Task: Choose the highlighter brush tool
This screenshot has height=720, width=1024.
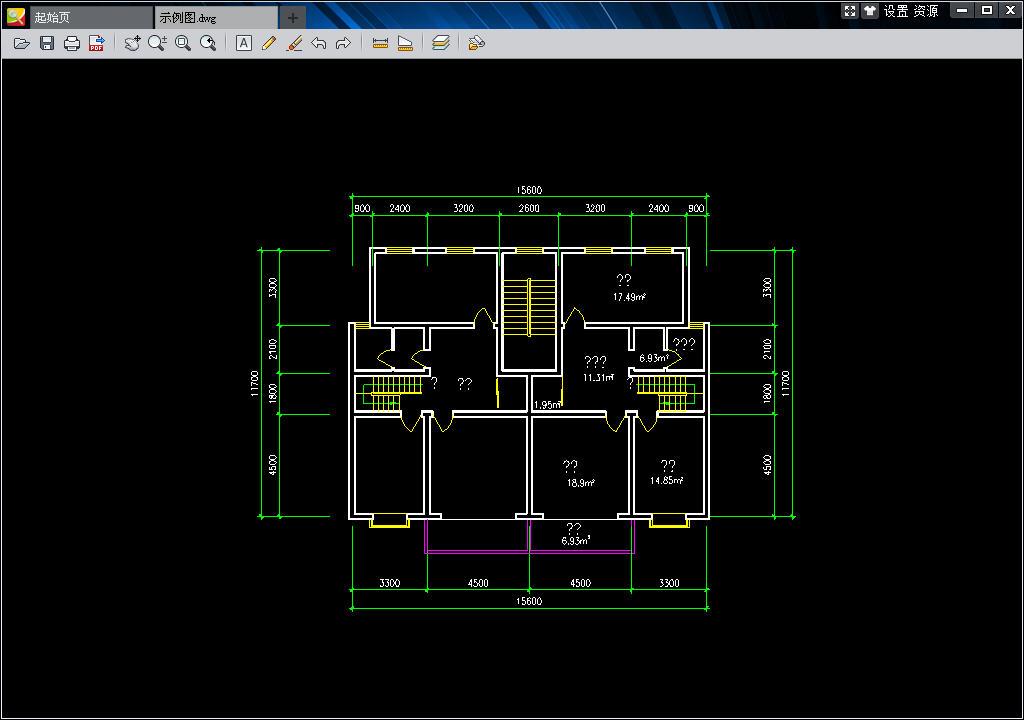Action: click(294, 43)
